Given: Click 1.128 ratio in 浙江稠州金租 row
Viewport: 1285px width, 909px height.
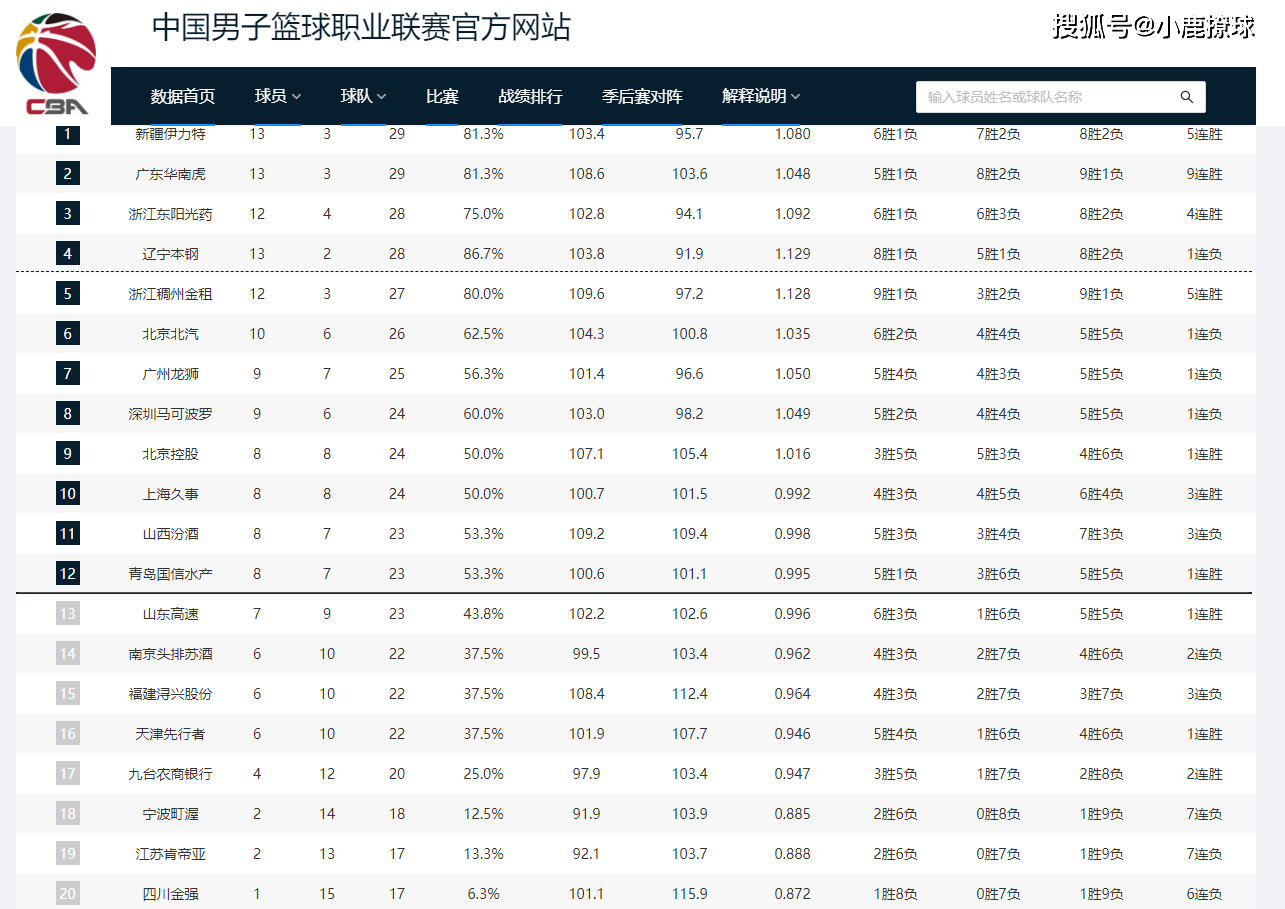Looking at the screenshot, I should click(x=793, y=294).
